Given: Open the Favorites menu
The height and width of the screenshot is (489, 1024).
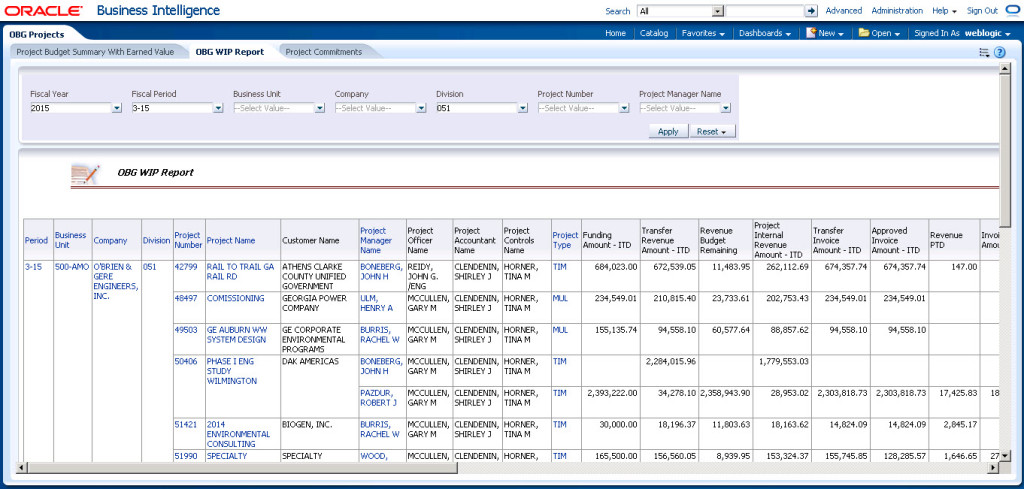Looking at the screenshot, I should tap(703, 33).
